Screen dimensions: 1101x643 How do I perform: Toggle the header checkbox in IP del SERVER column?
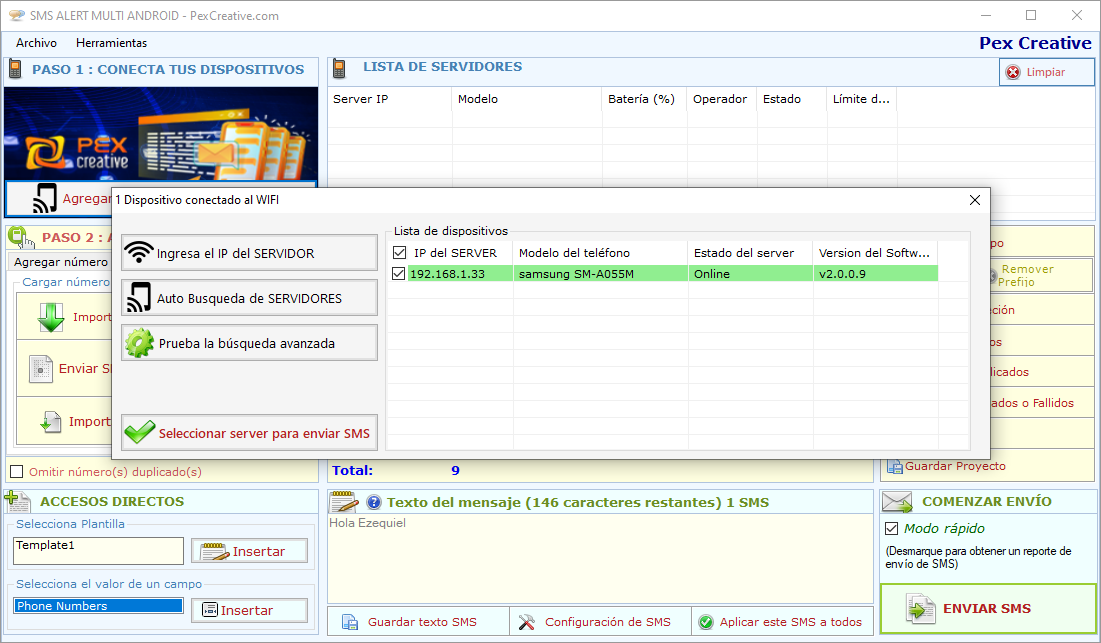(x=400, y=253)
